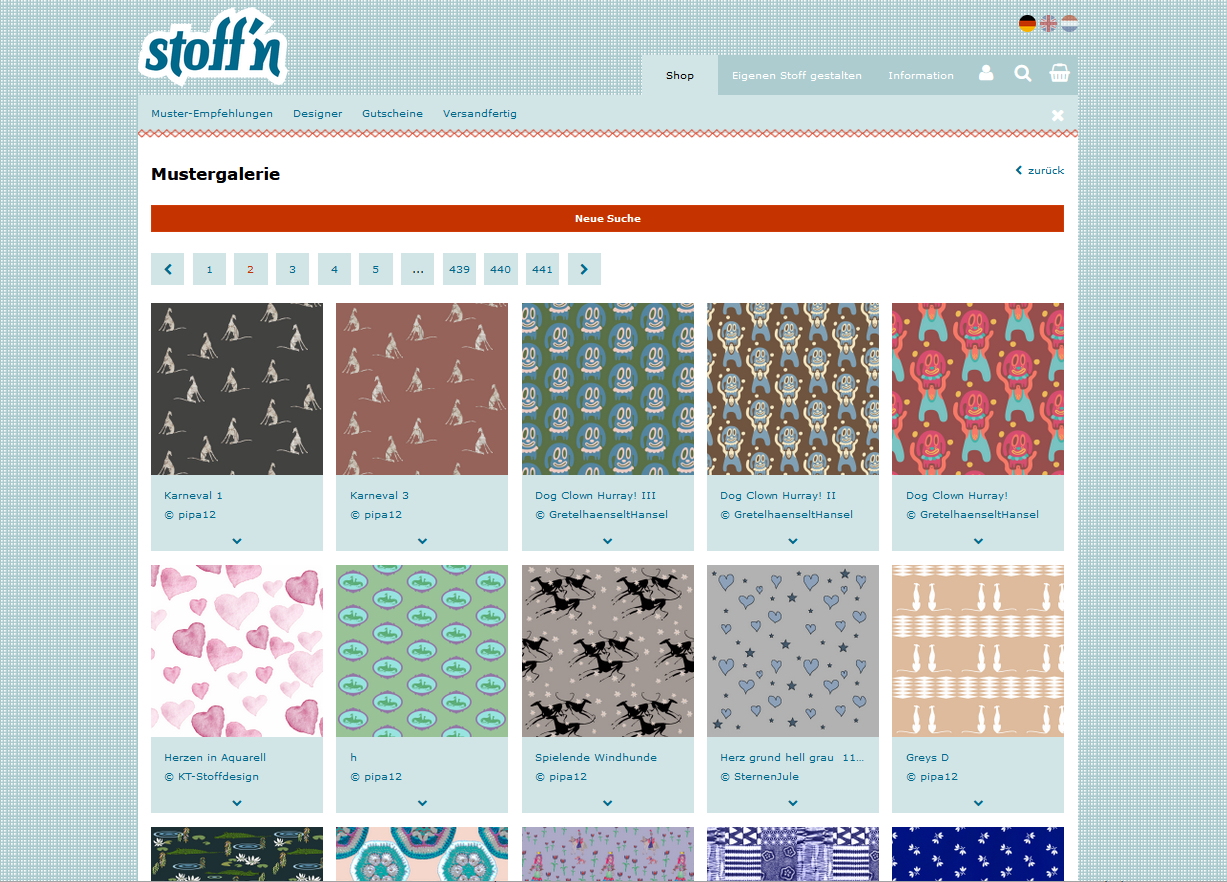Click the search magnifier icon
This screenshot has height=882, width=1227.
click(1022, 74)
